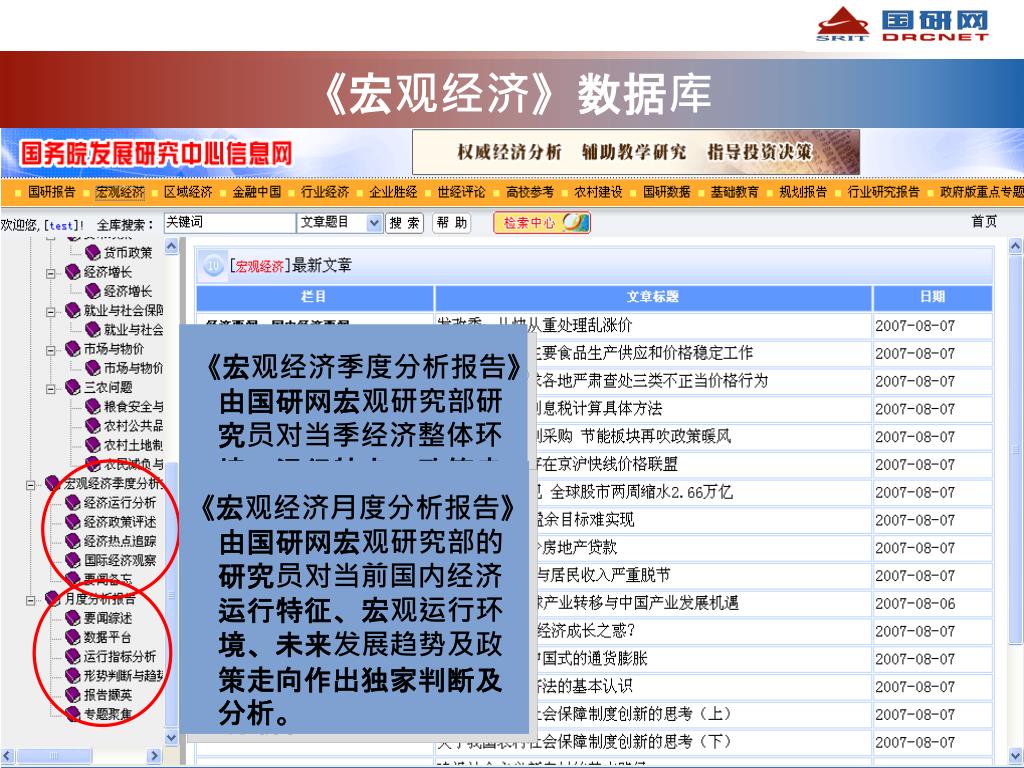Collapse the 月度分析报告 tree node
This screenshot has width=1024, height=768.
30,600
